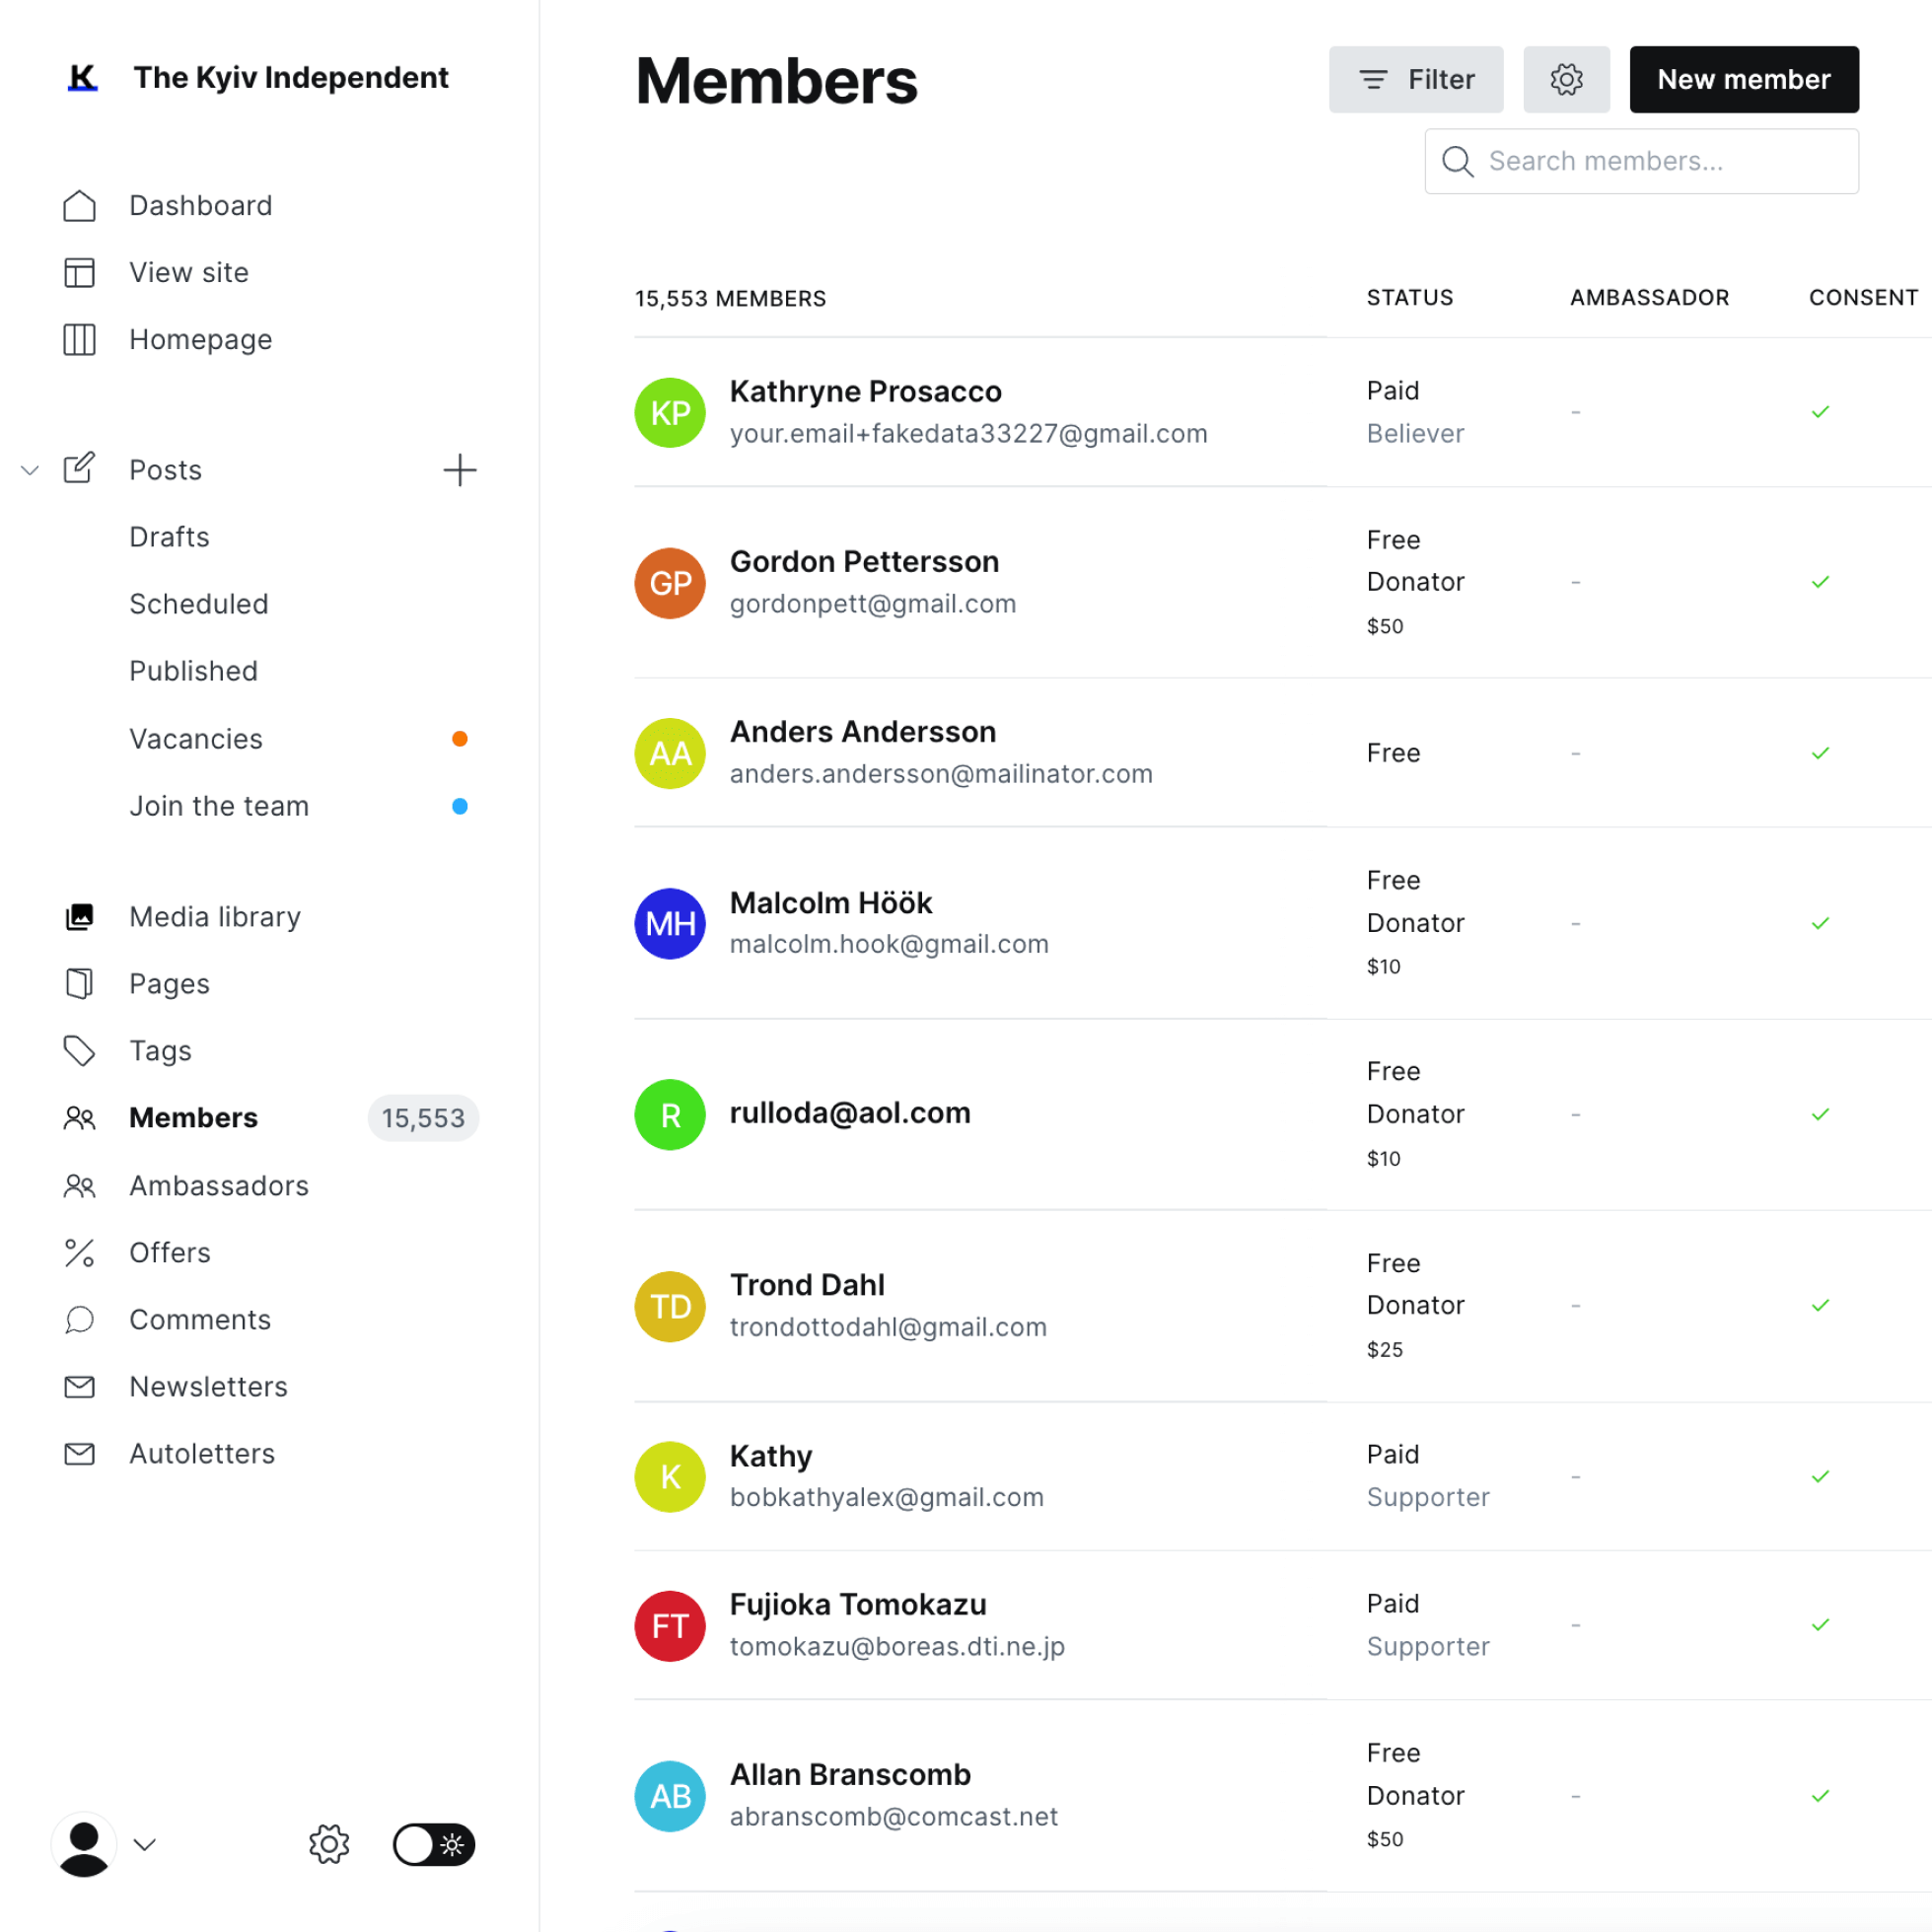Click the Tags icon in sidebar

click(x=79, y=1050)
